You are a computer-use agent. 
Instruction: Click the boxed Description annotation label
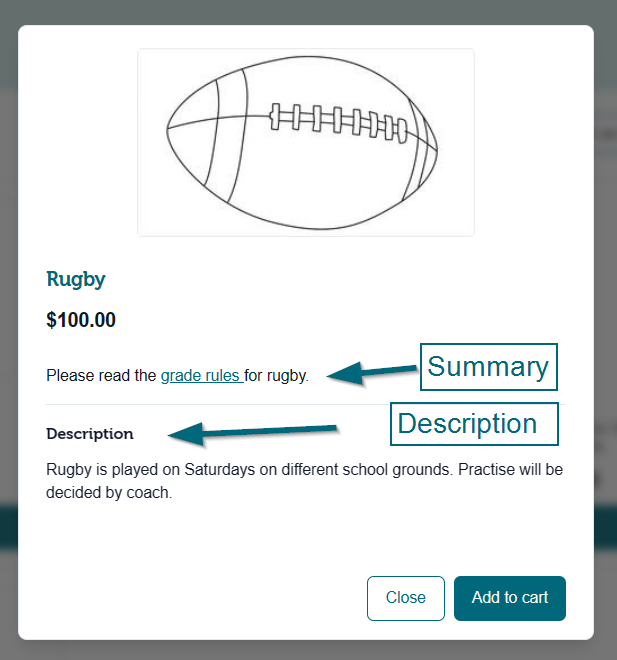[474, 423]
